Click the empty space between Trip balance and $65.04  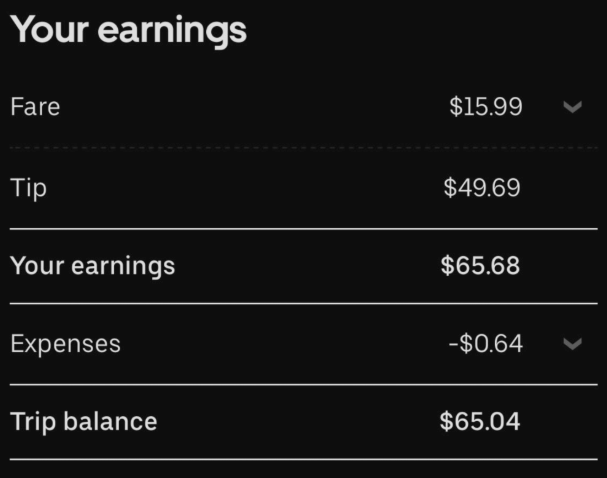click(x=300, y=421)
